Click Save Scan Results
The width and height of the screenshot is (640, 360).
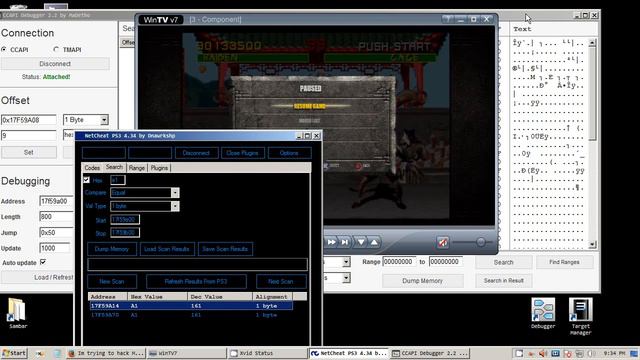click(x=225, y=249)
